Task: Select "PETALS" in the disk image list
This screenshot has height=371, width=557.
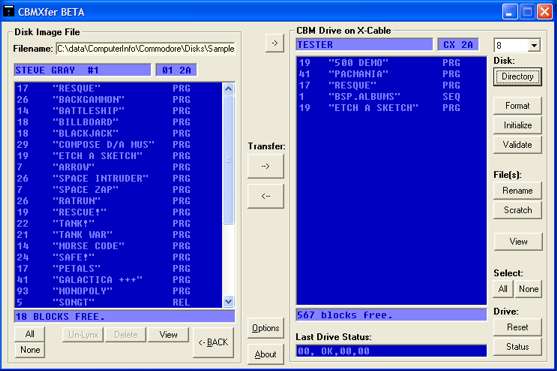Action: [118, 268]
